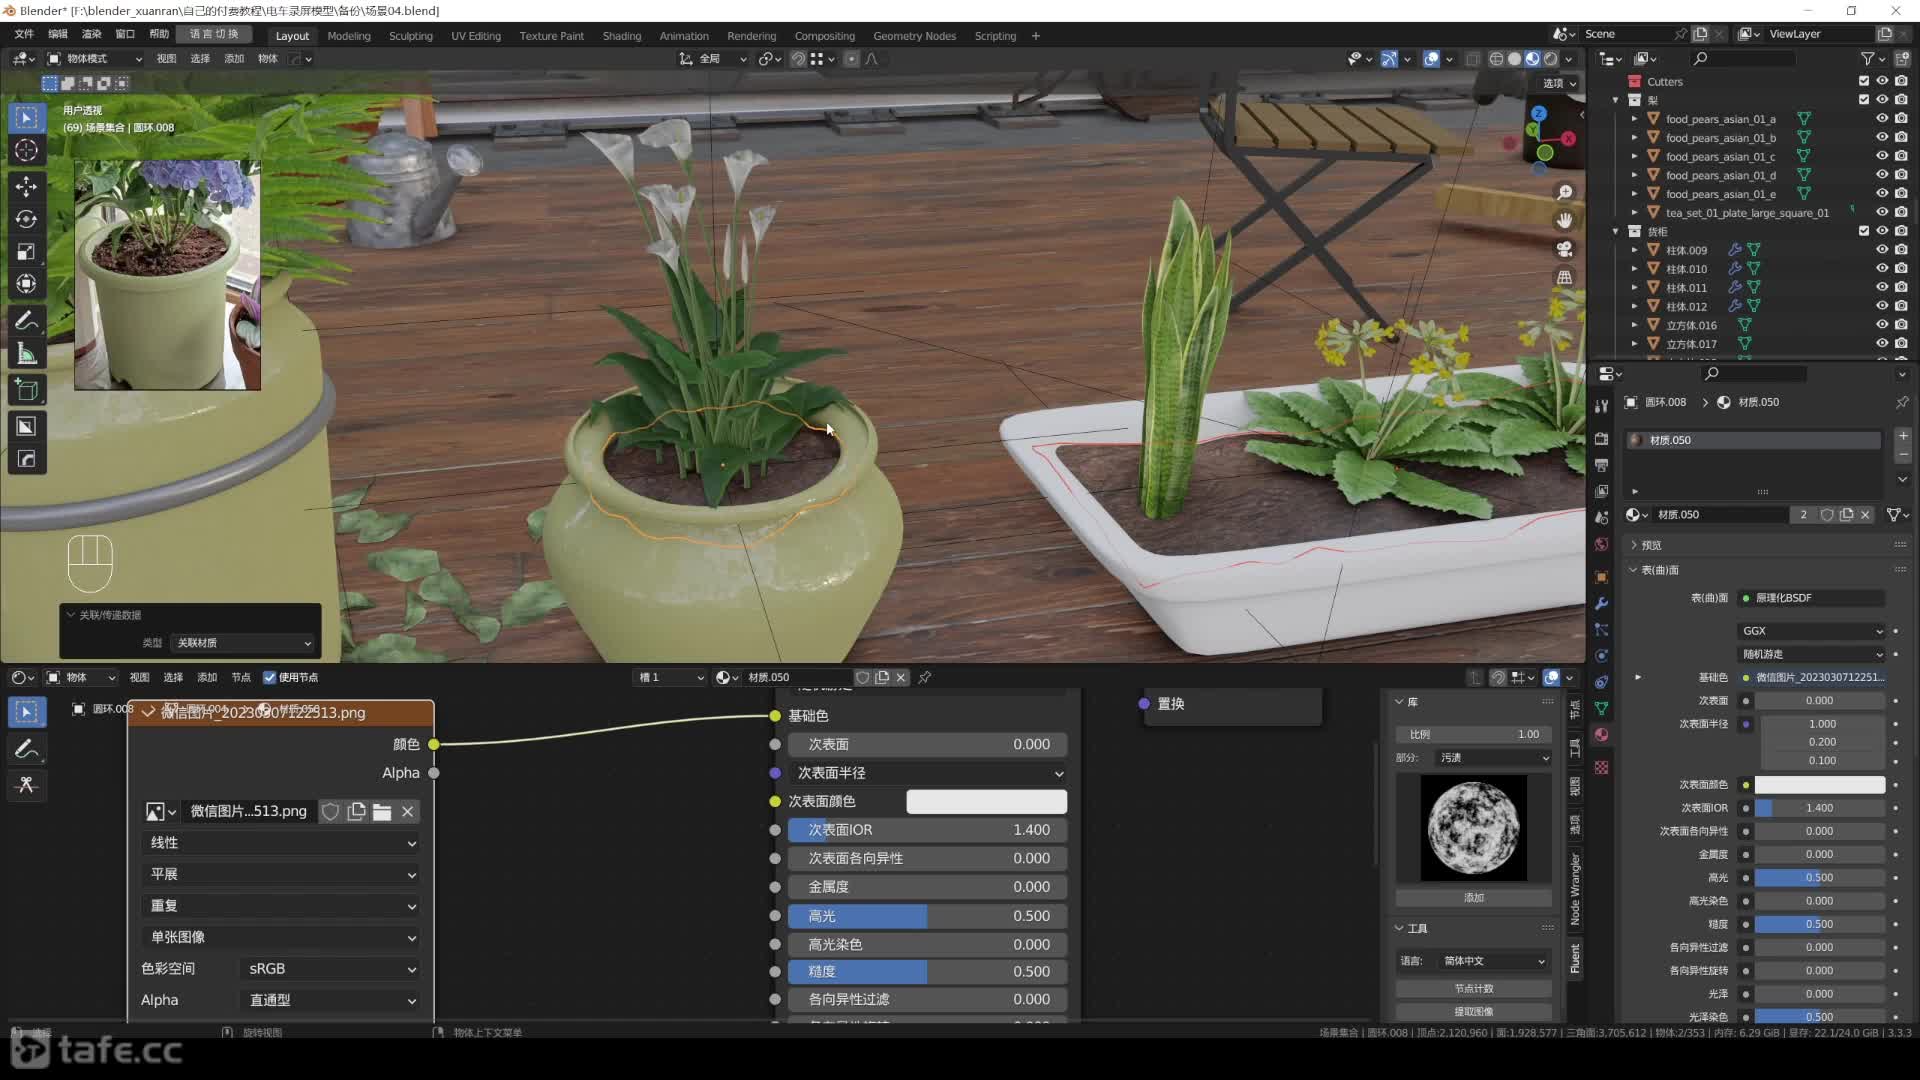Hide Cutters collection in viewport
This screenshot has height=1080, width=1920.
(1882, 82)
